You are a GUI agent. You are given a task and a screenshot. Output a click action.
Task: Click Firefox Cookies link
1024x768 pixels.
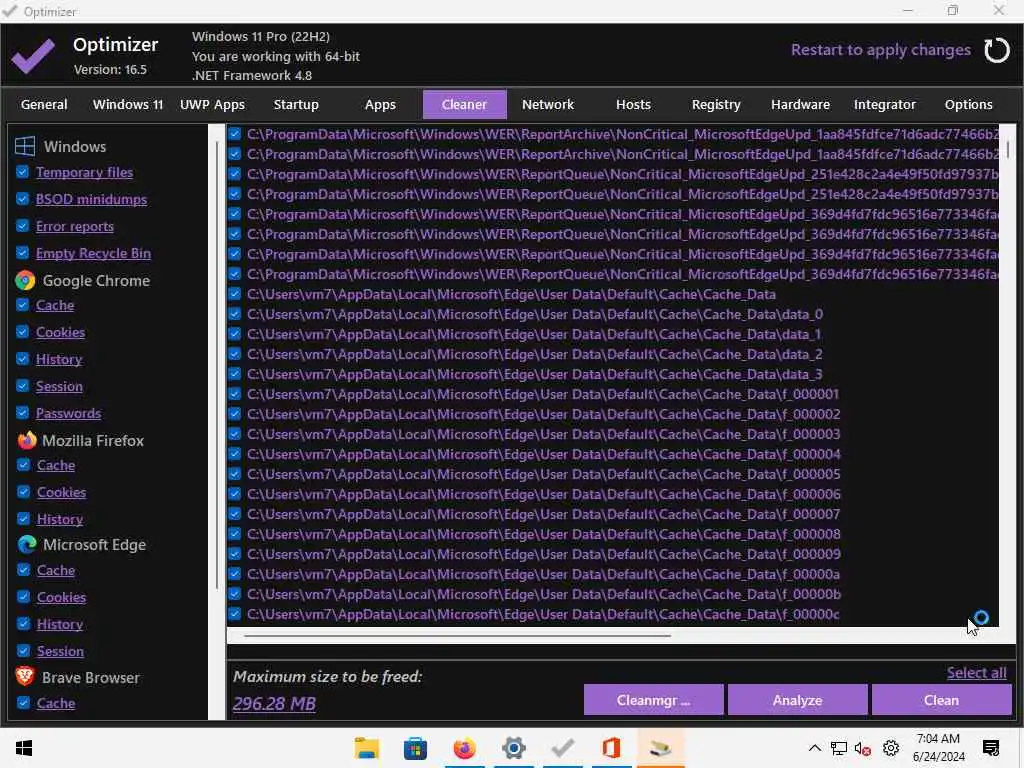click(61, 492)
